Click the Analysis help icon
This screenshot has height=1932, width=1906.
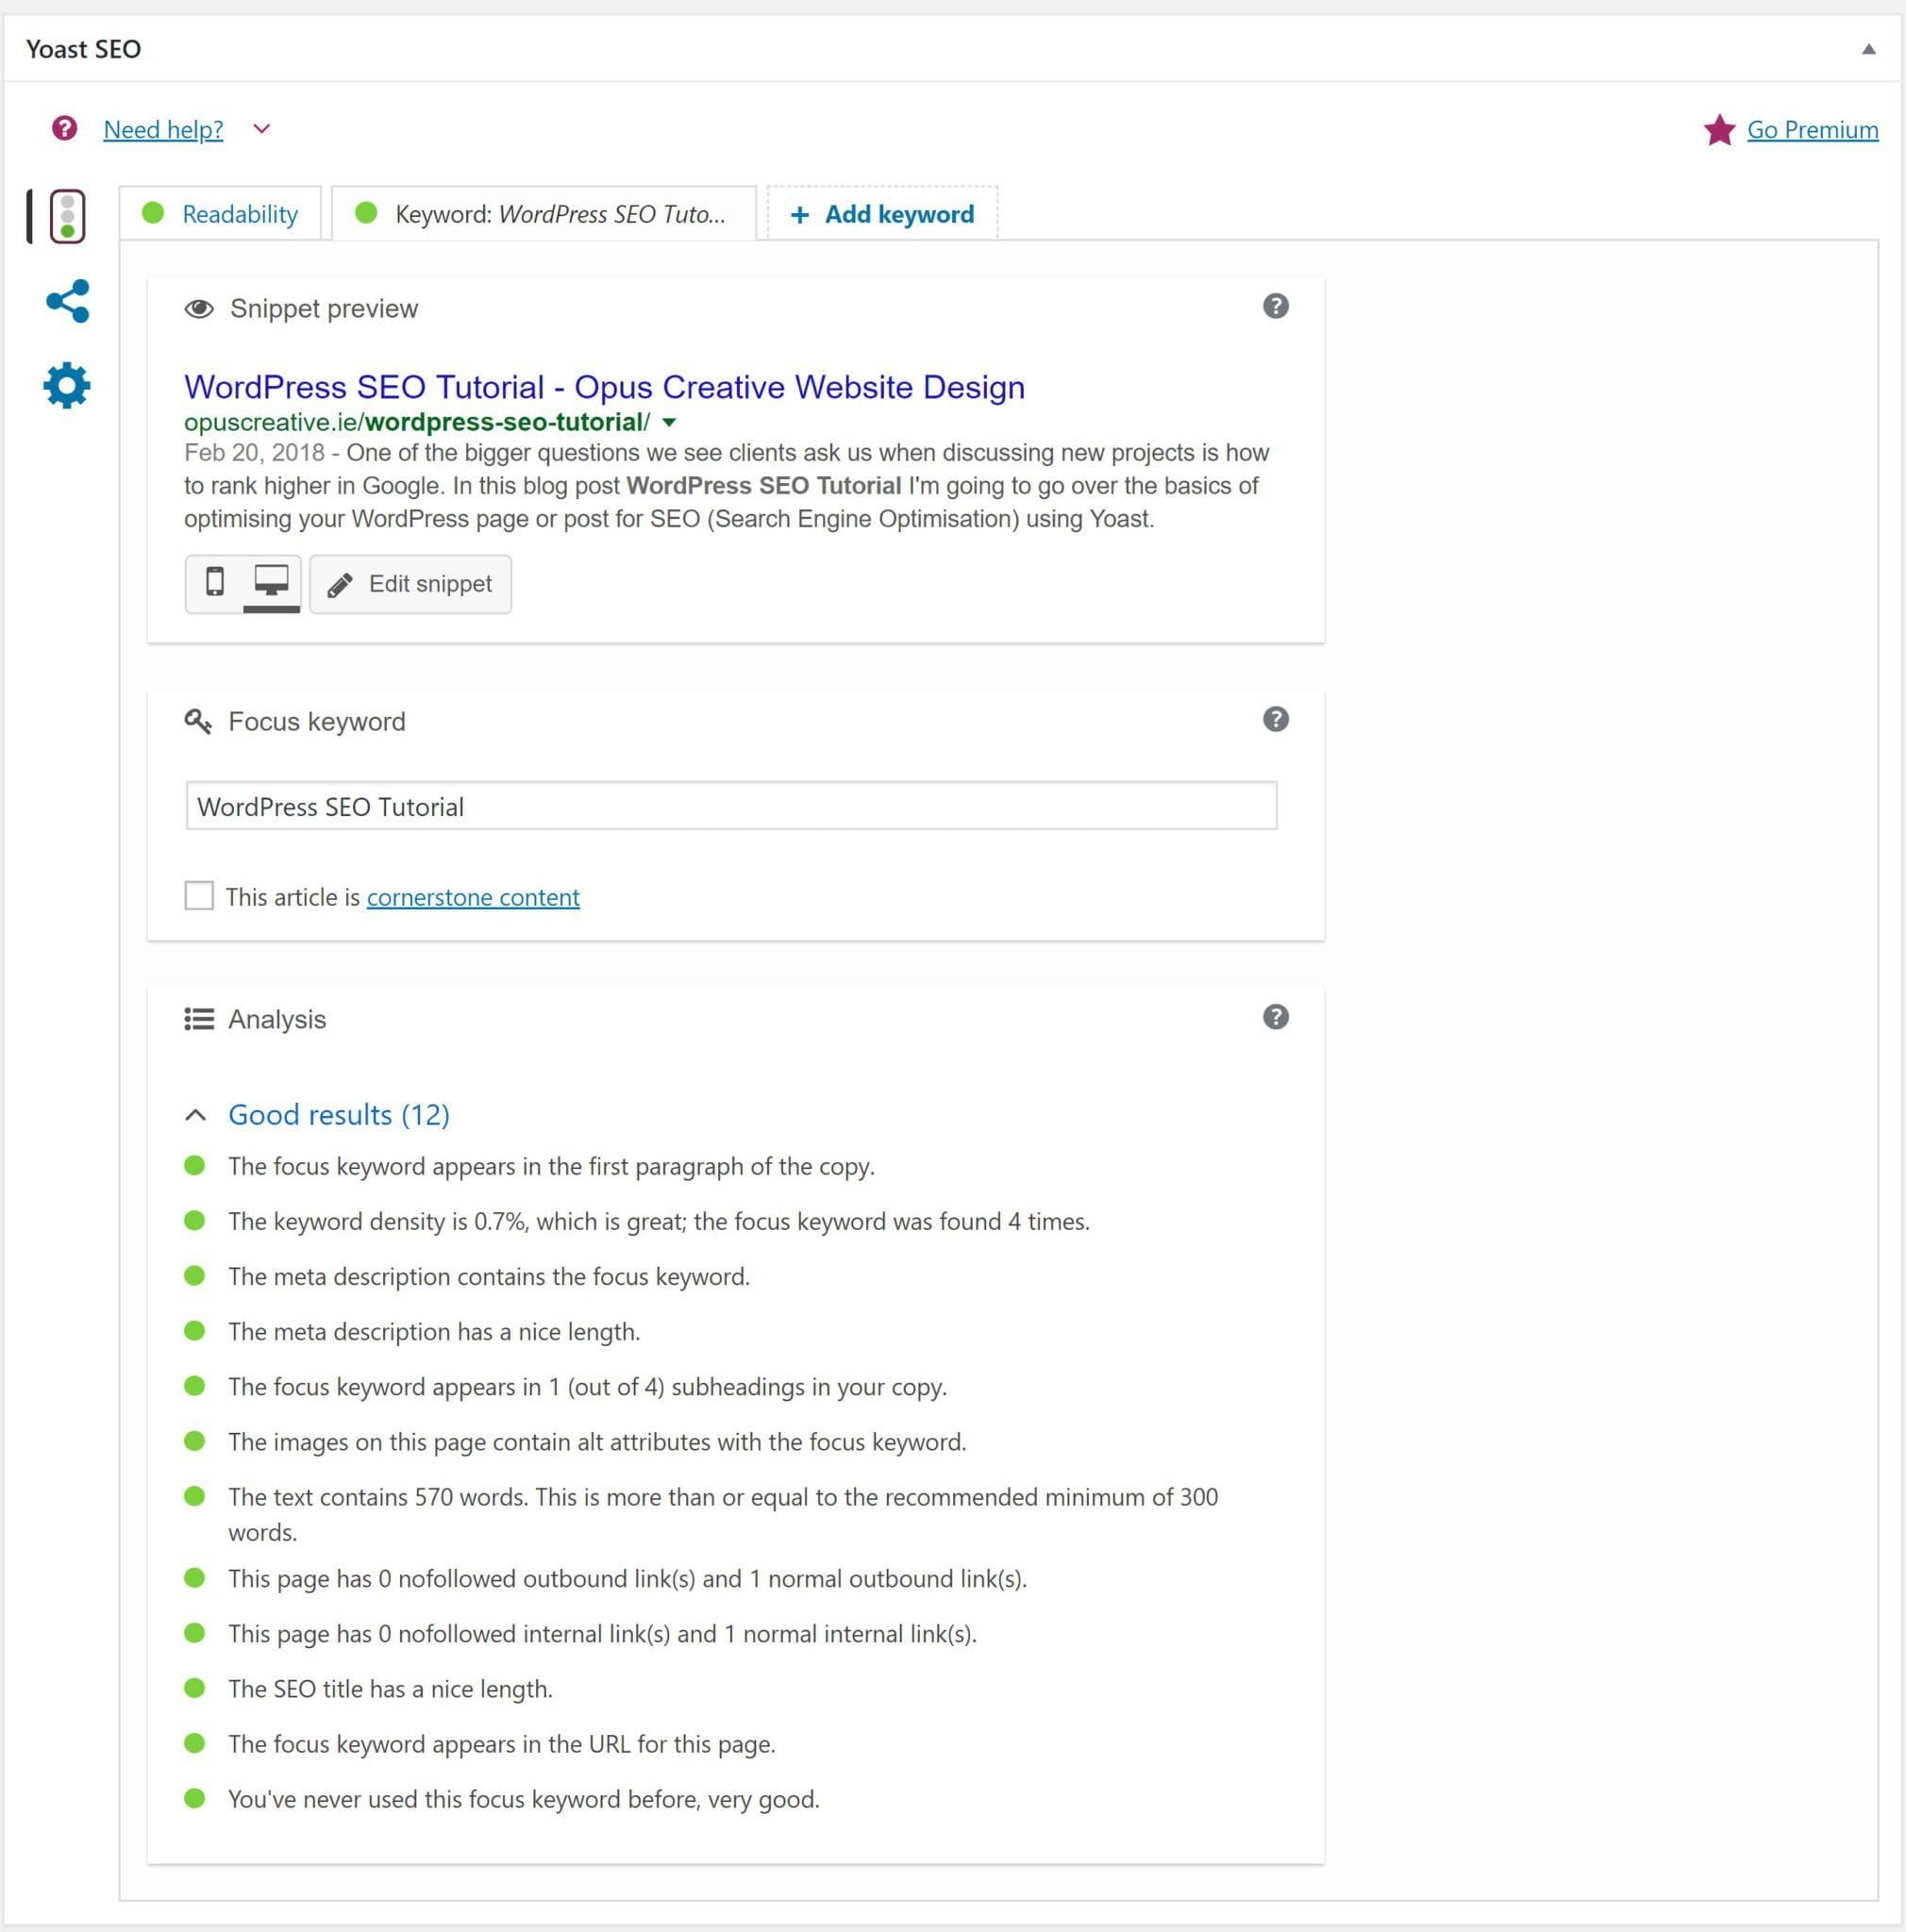(x=1277, y=1017)
